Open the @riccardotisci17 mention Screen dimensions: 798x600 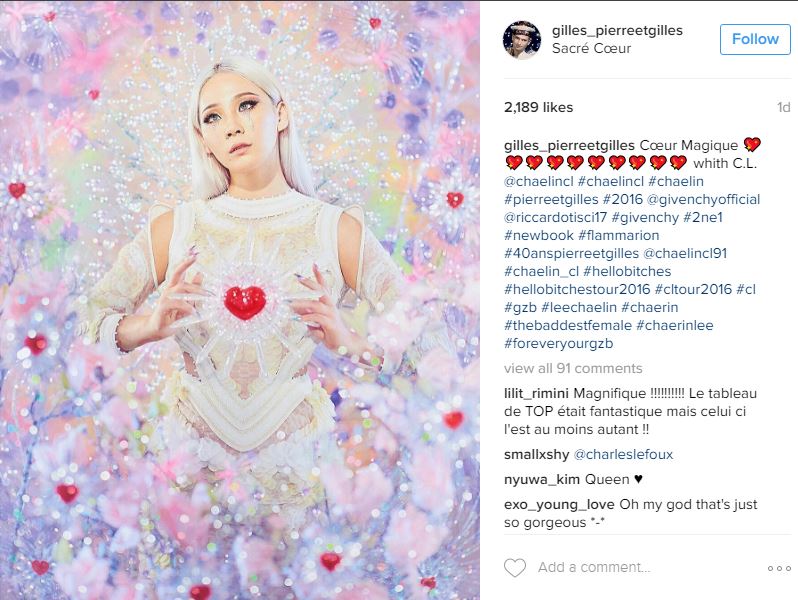point(555,217)
